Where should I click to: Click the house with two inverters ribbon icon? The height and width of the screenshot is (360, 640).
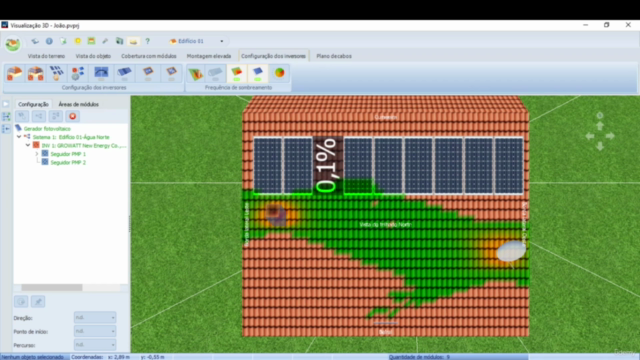point(36,73)
